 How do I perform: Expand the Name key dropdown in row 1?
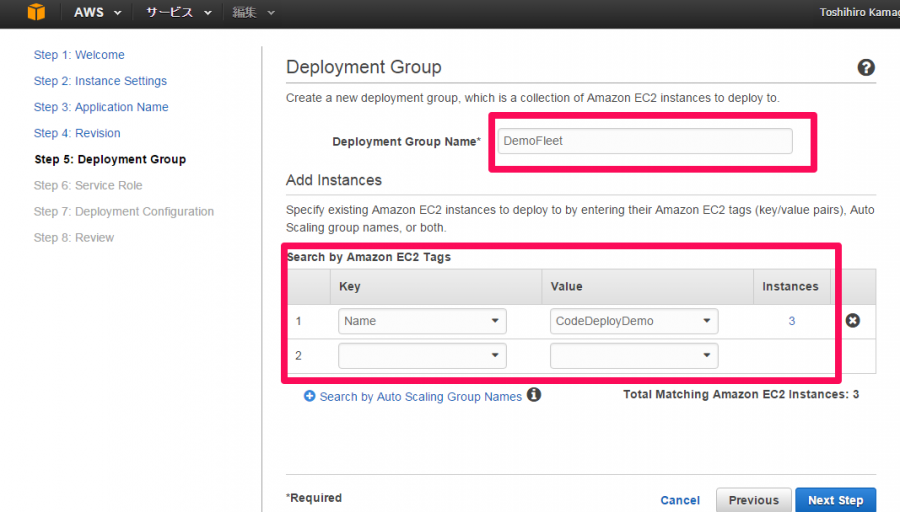click(x=422, y=321)
